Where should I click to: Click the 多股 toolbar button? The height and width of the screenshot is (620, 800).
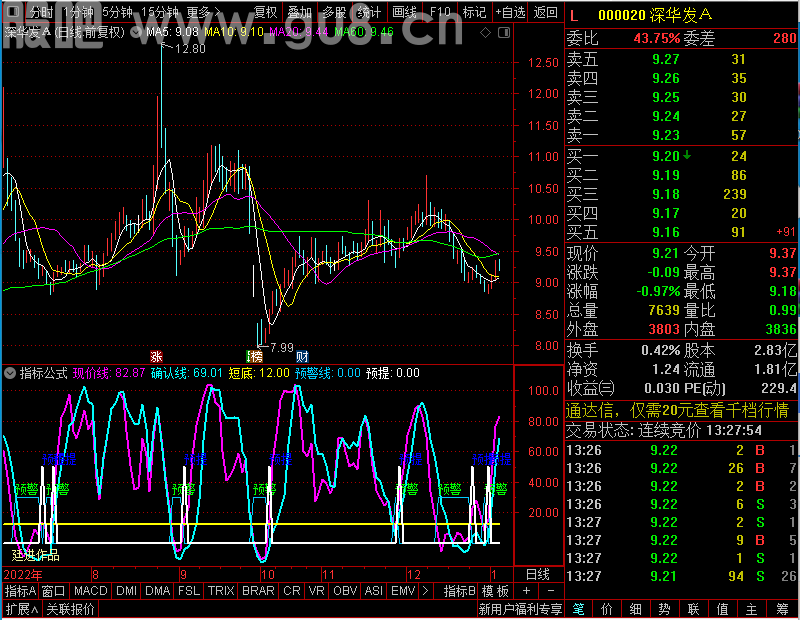334,12
